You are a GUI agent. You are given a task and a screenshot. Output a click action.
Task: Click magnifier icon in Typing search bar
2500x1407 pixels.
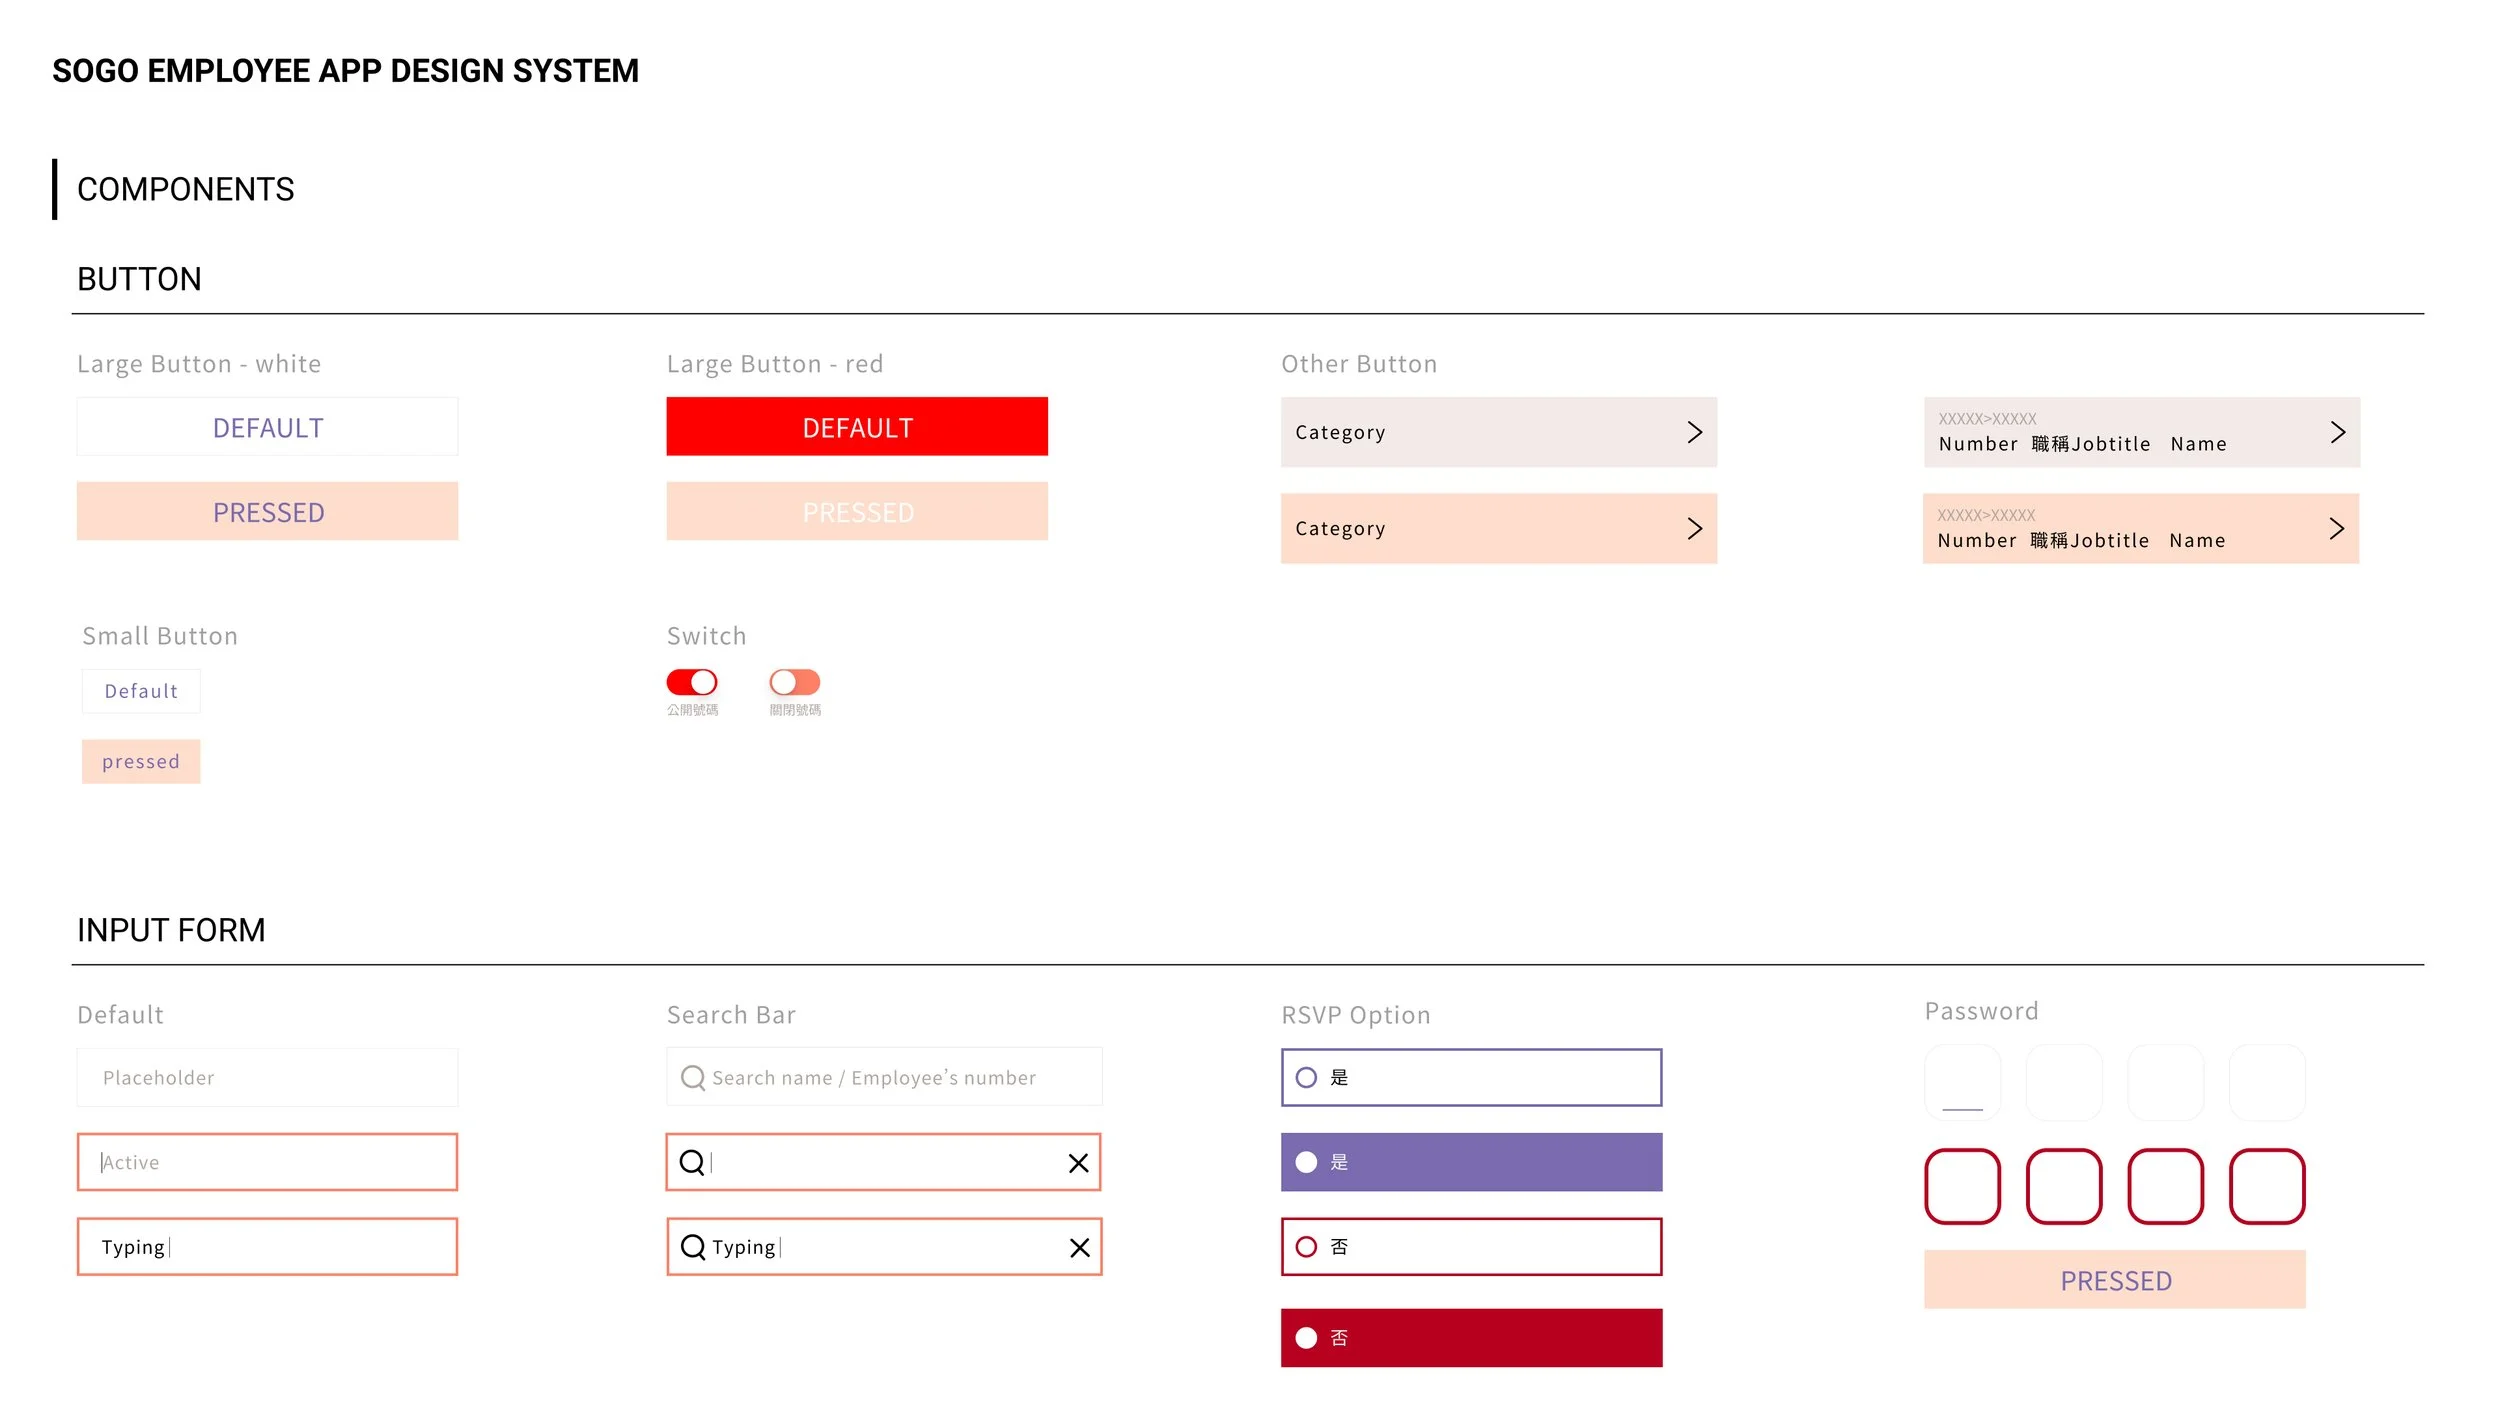(692, 1246)
